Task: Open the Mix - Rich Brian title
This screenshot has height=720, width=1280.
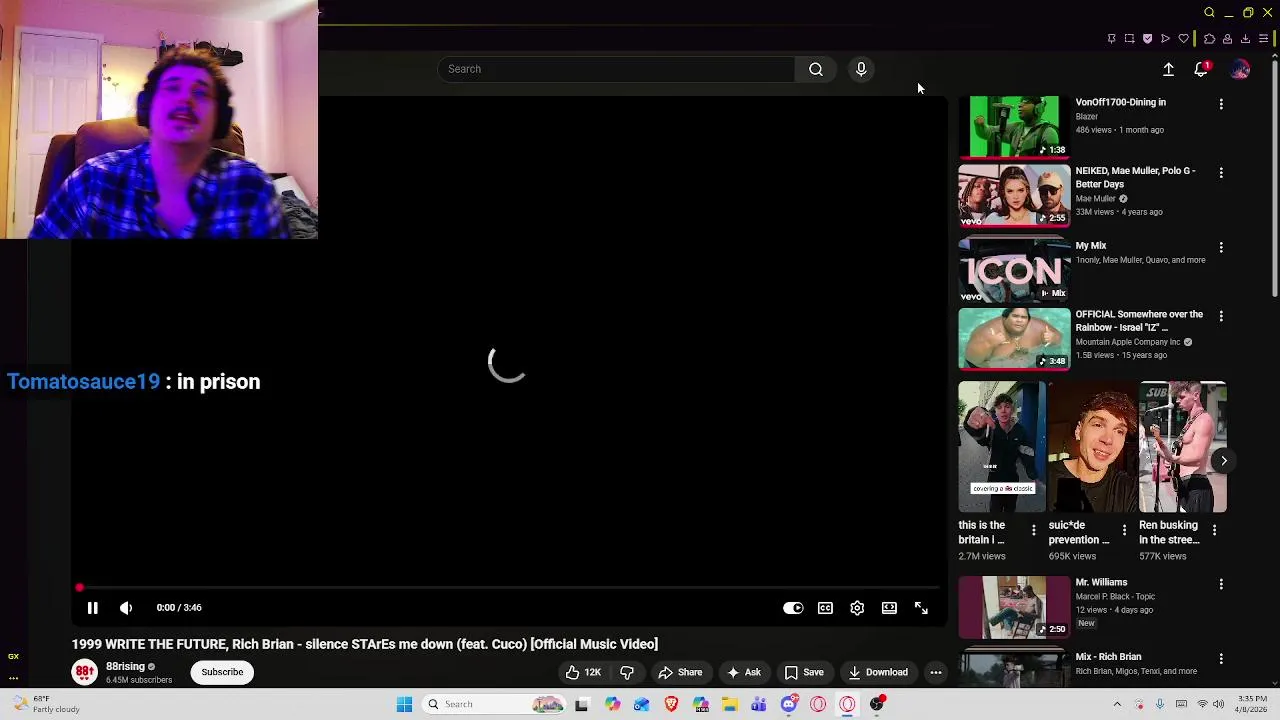Action: (x=1108, y=657)
